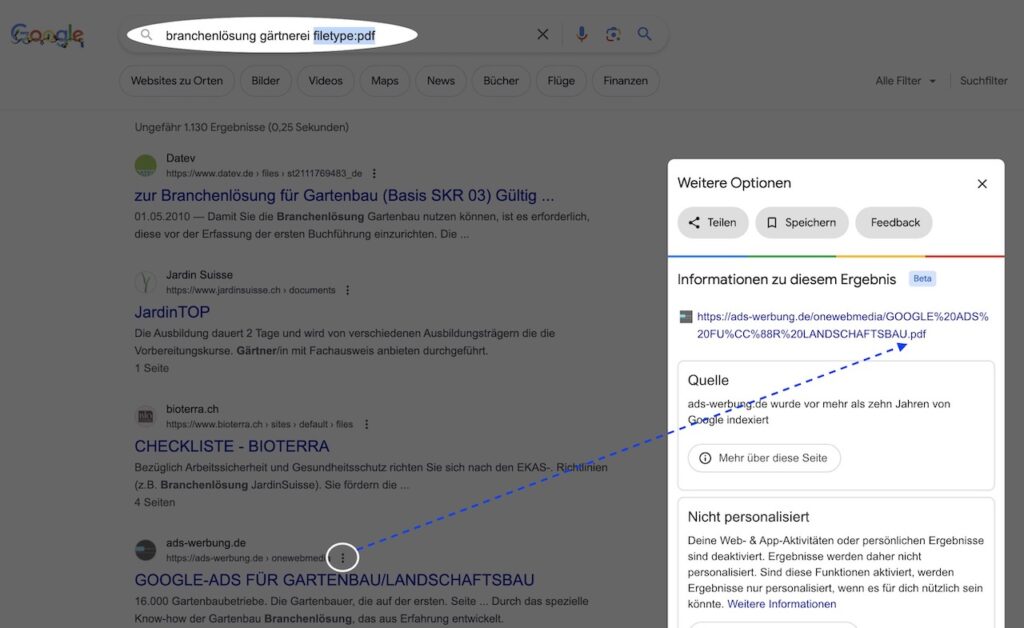Open Google Lens image search icon
Image resolution: width=1024 pixels, height=628 pixels.
613,34
